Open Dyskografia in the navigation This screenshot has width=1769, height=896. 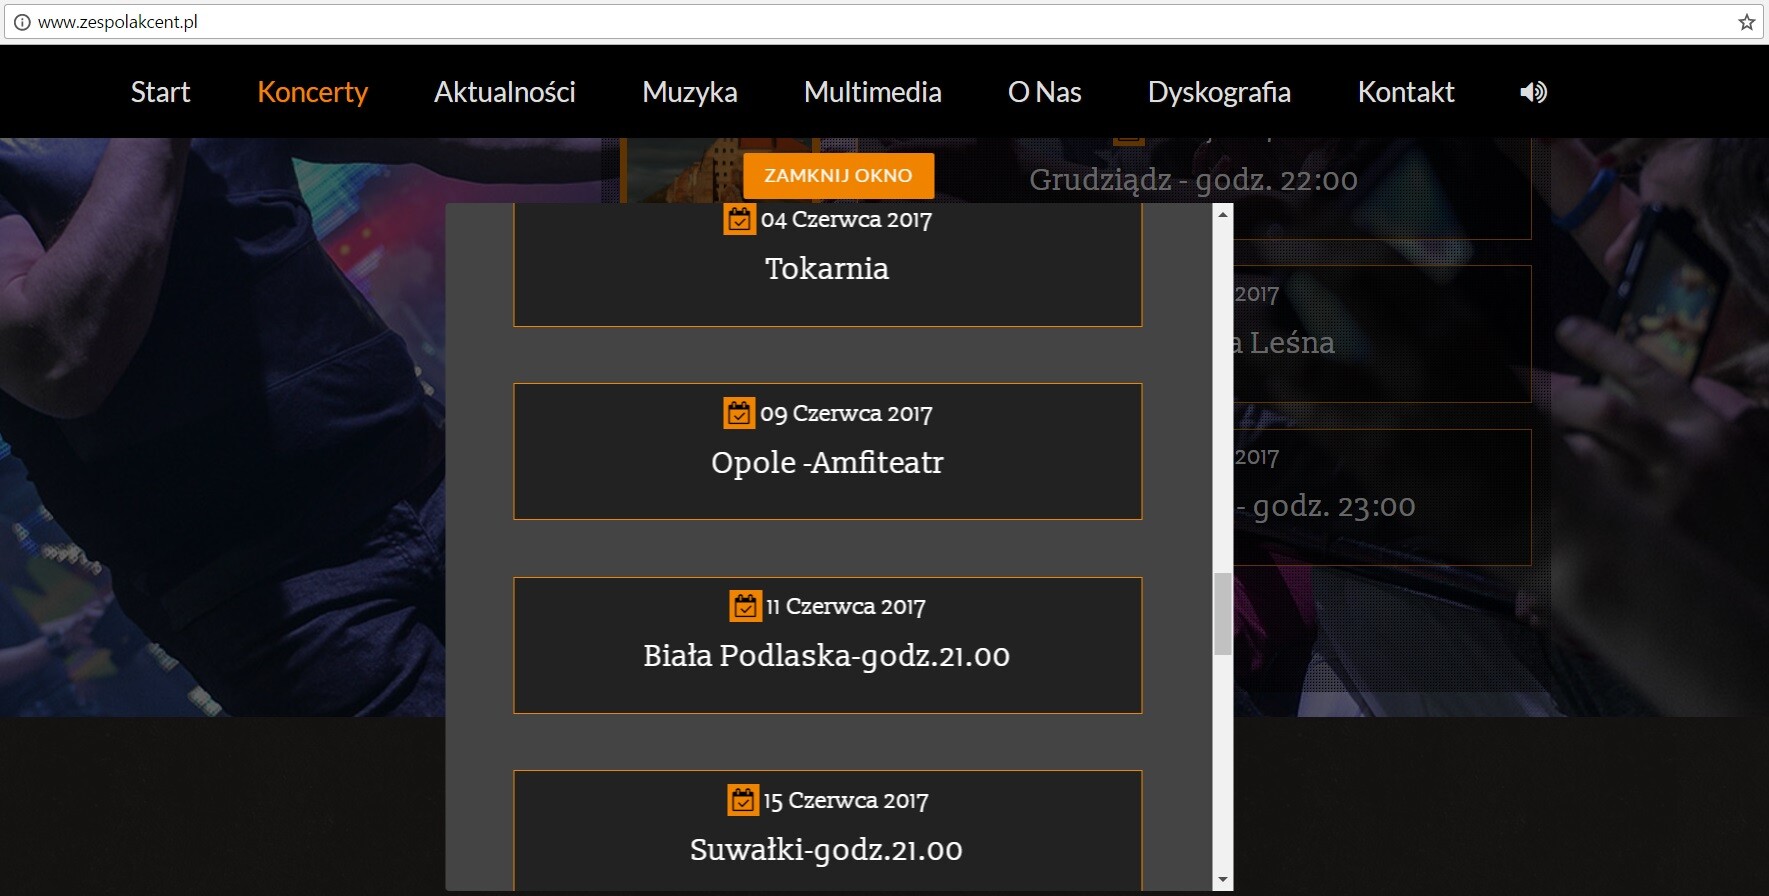pyautogui.click(x=1218, y=92)
